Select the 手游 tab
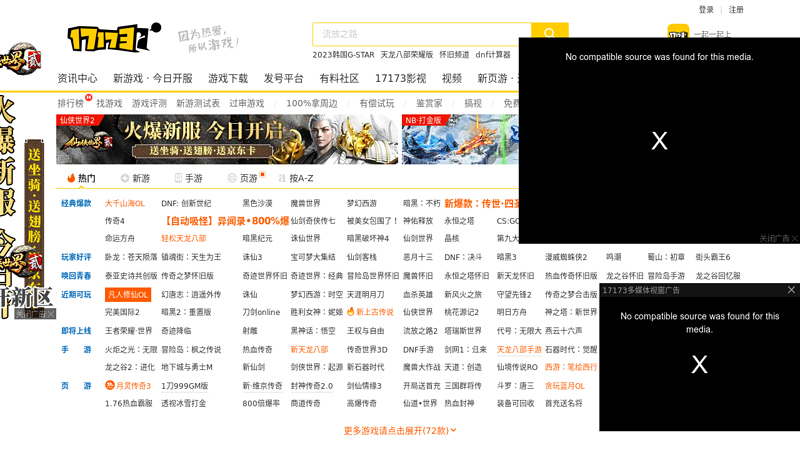The height and width of the screenshot is (450, 800). [188, 178]
